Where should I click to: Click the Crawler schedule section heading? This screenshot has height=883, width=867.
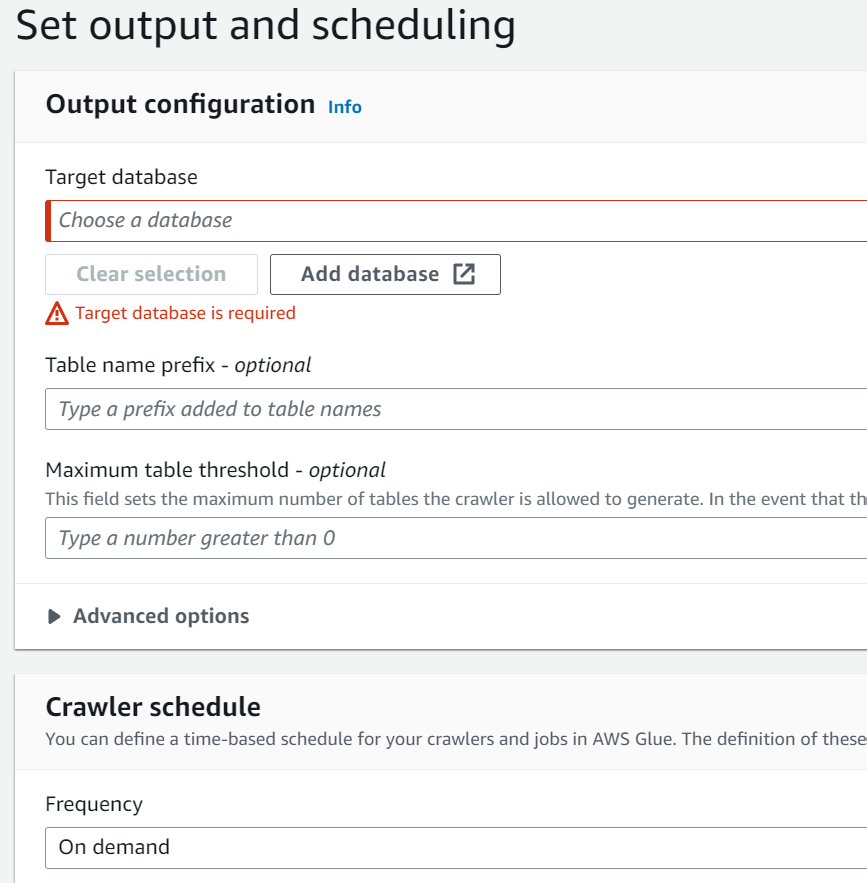153,707
